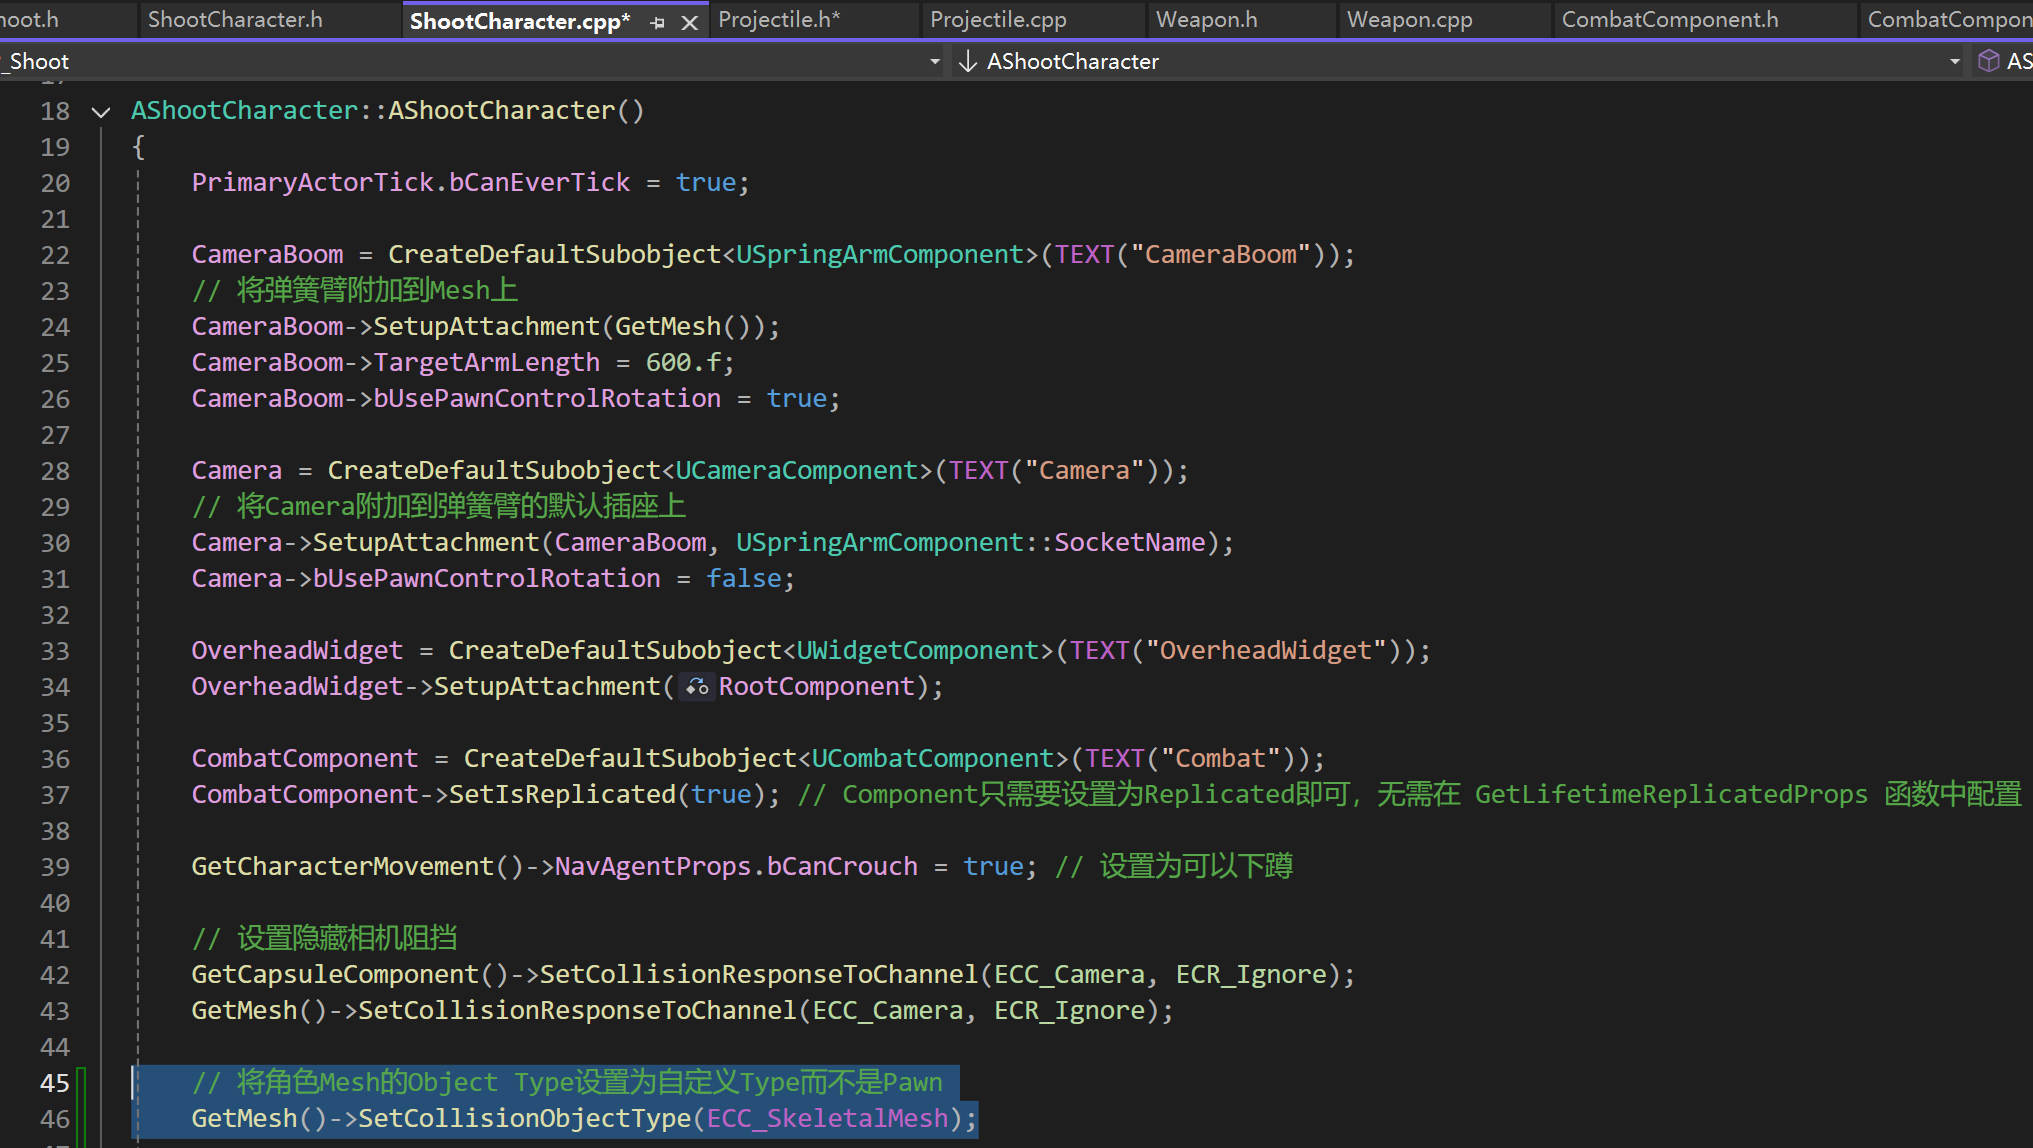Click the inline hint icon before RootComponent

697,687
